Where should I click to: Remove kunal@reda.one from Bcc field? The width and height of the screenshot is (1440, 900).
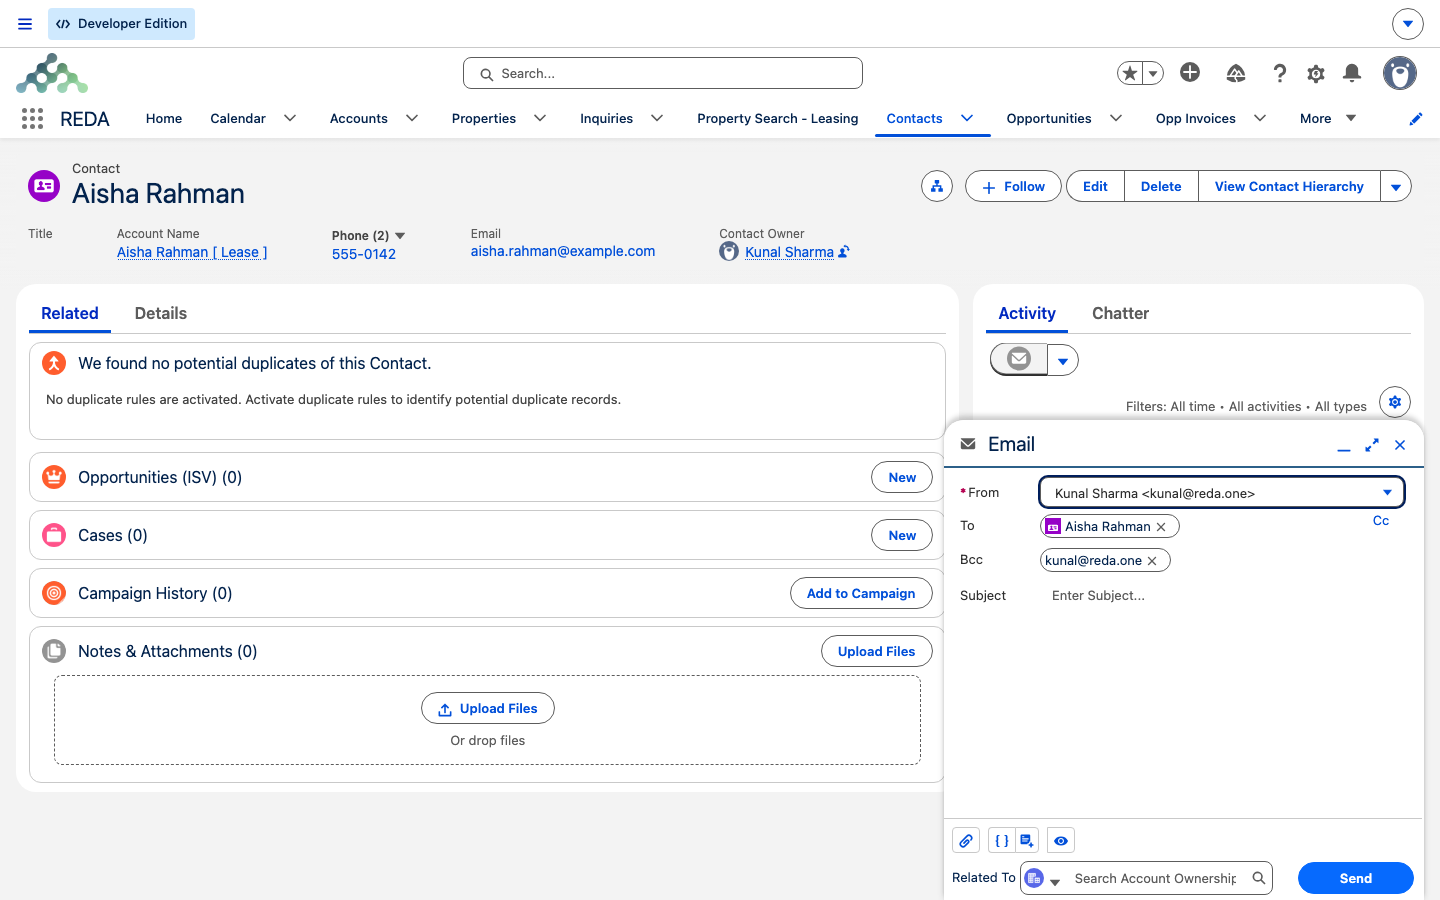pos(1152,561)
